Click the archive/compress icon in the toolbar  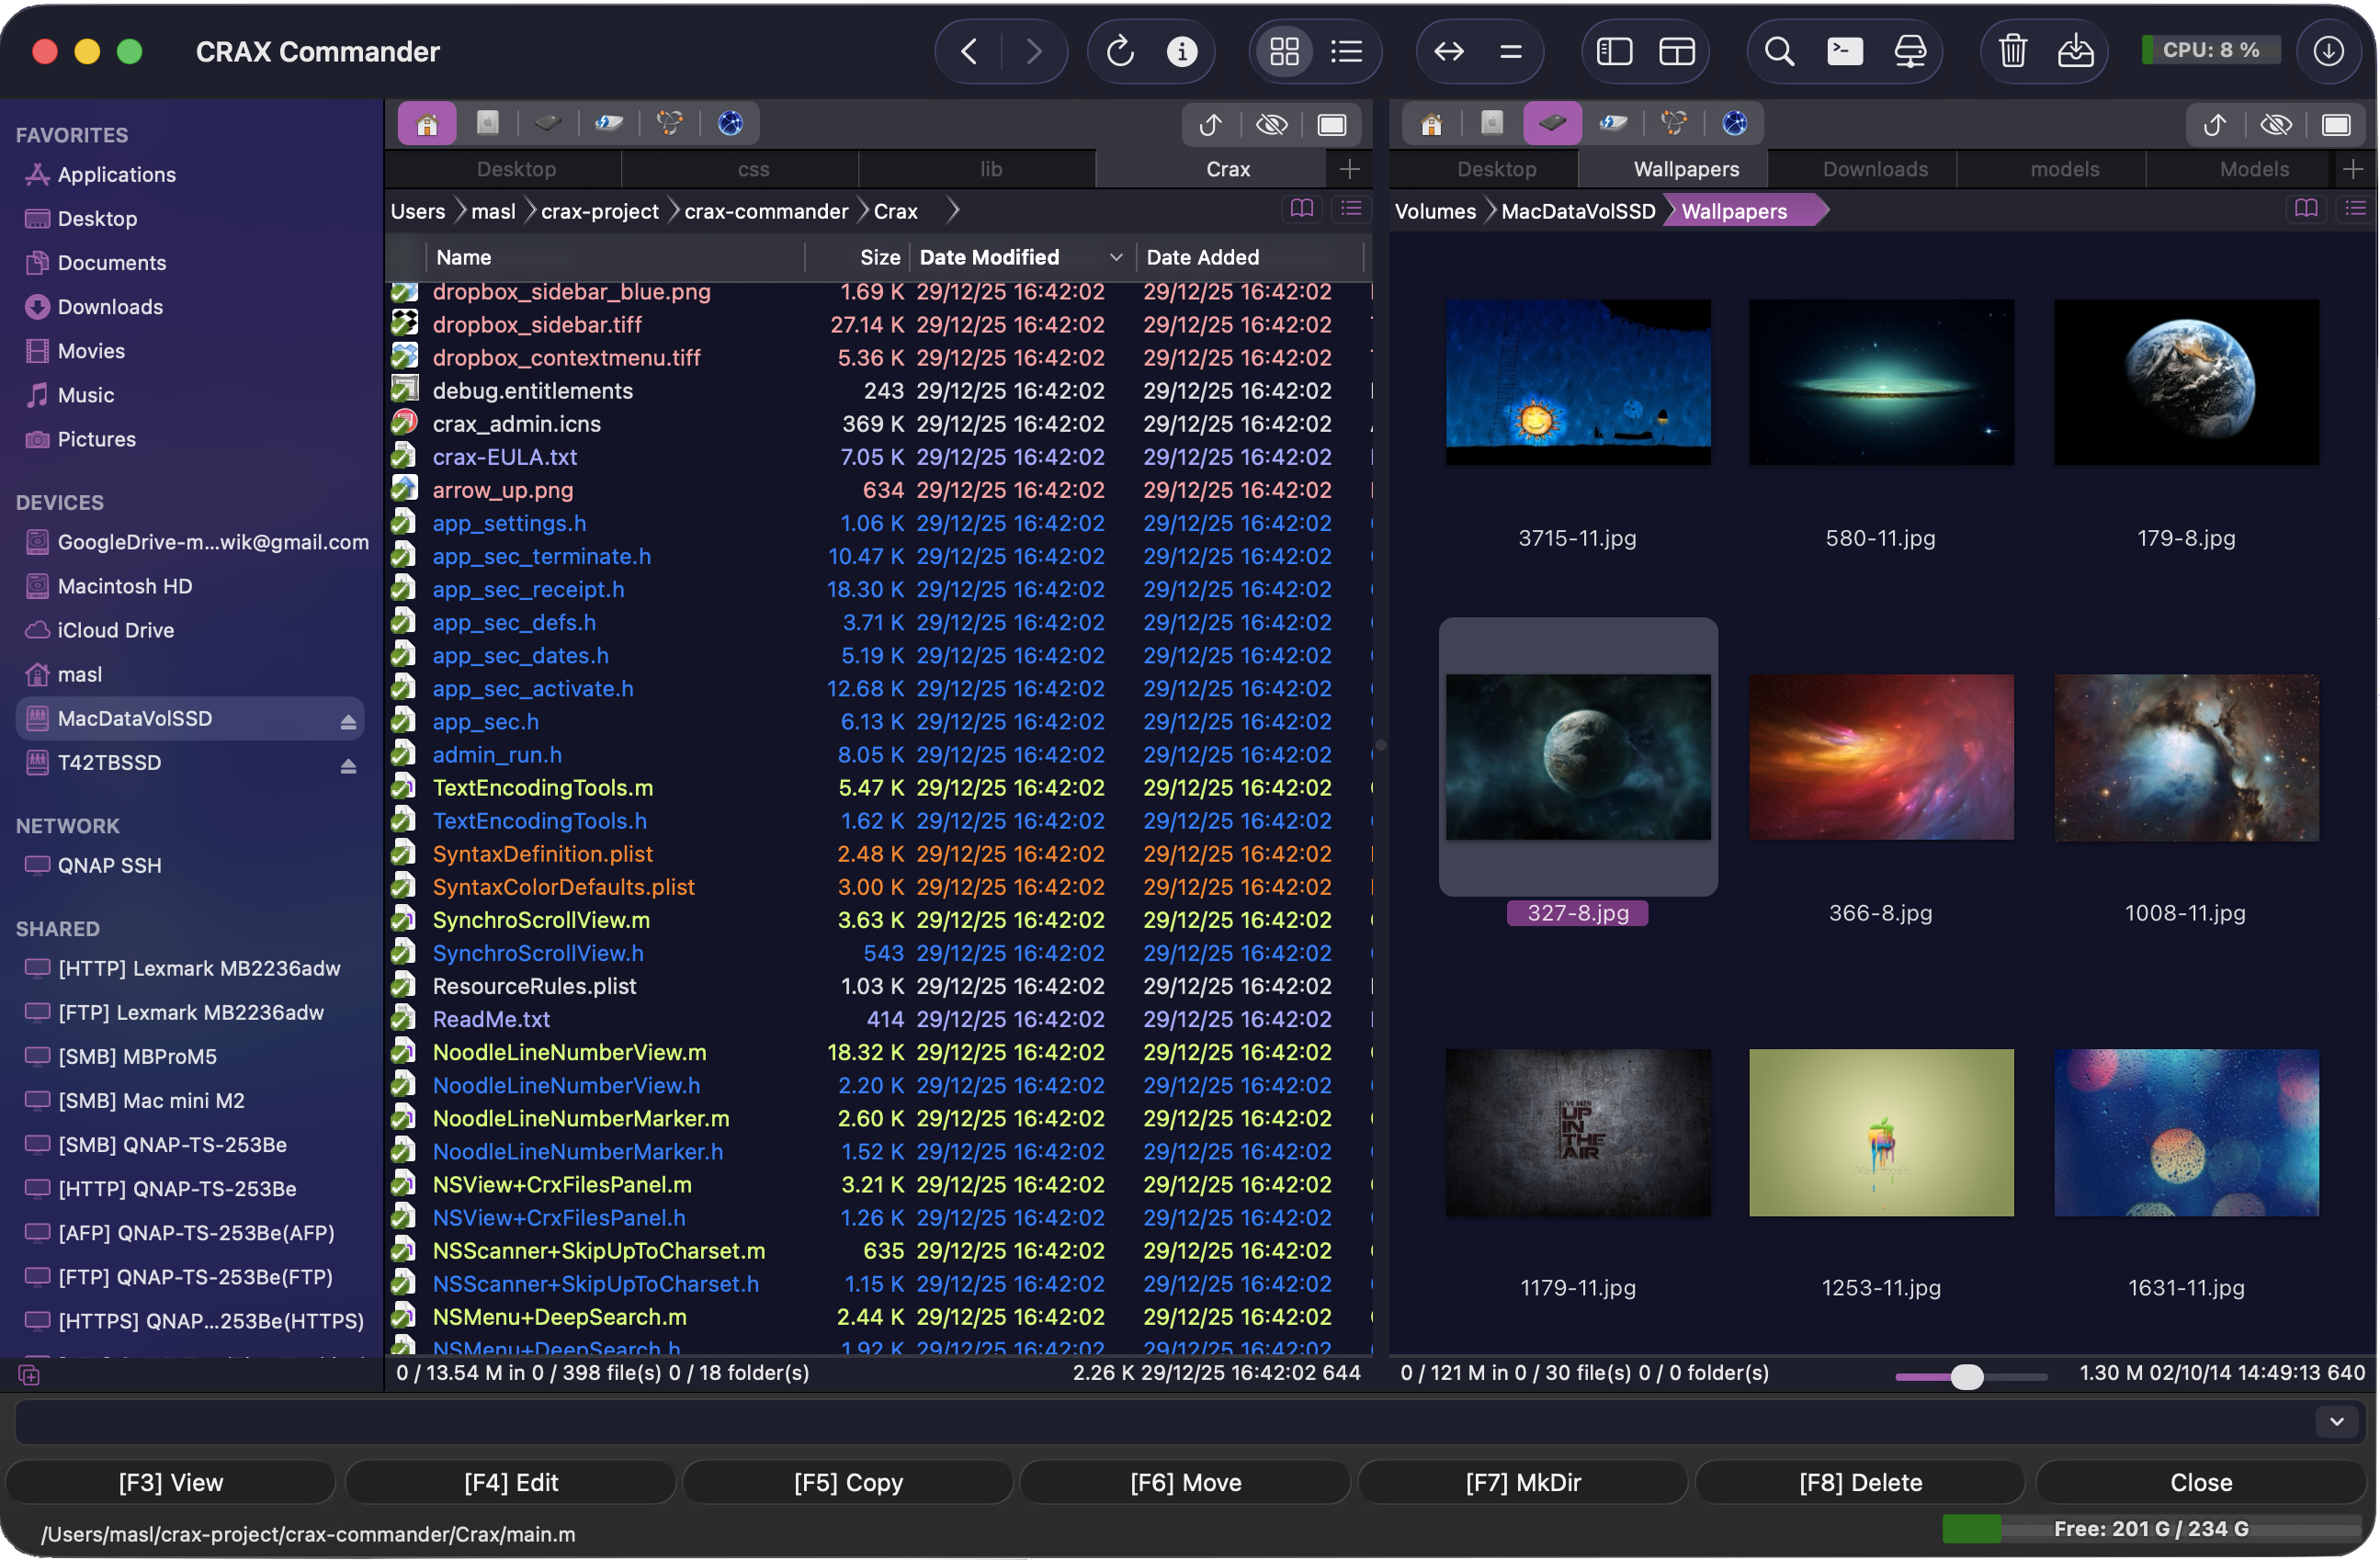(x=2077, y=51)
